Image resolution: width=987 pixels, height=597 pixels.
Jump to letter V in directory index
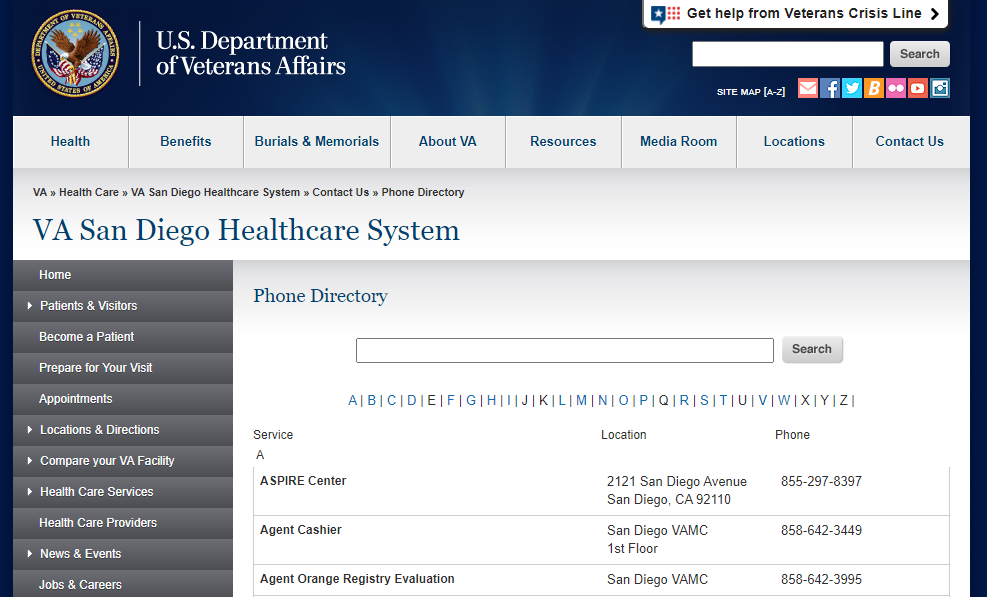[x=762, y=401]
